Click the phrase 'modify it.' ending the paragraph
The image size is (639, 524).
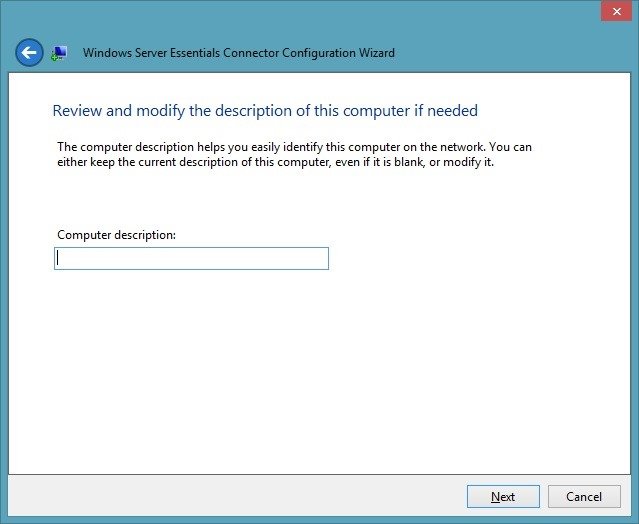[469, 162]
